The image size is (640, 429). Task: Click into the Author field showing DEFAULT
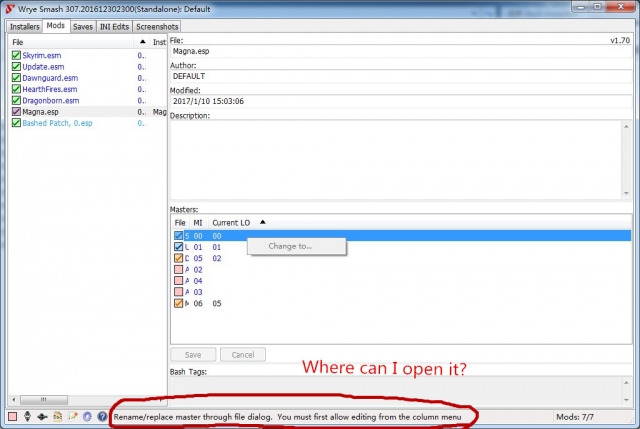401,76
